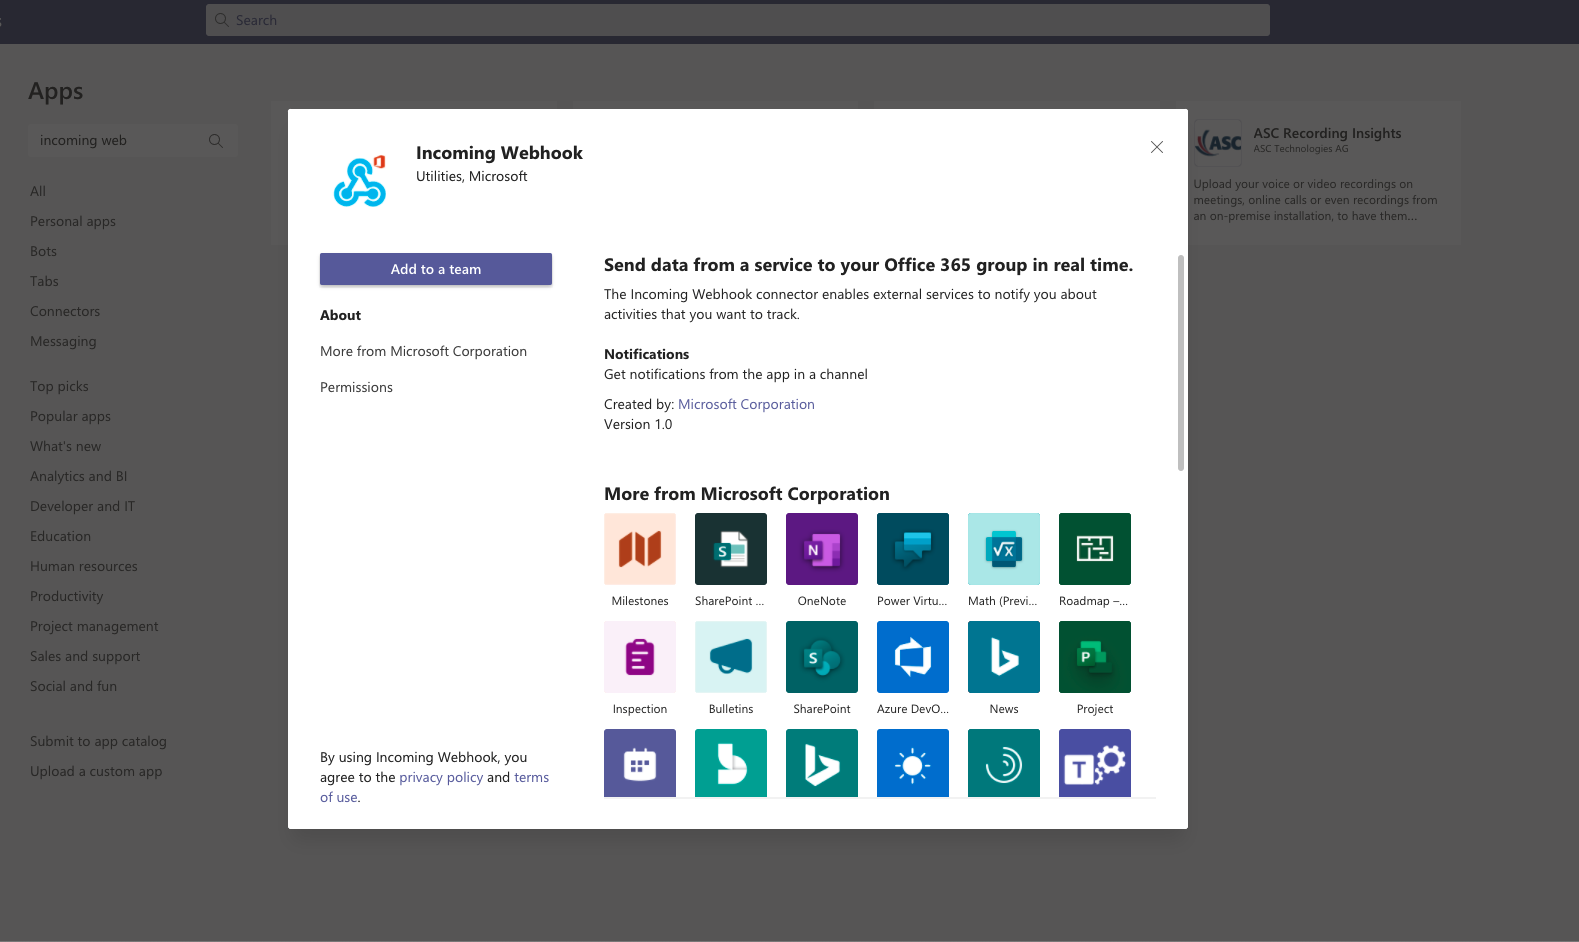Open the Sales and support category
This screenshot has width=1579, height=942.
point(85,656)
